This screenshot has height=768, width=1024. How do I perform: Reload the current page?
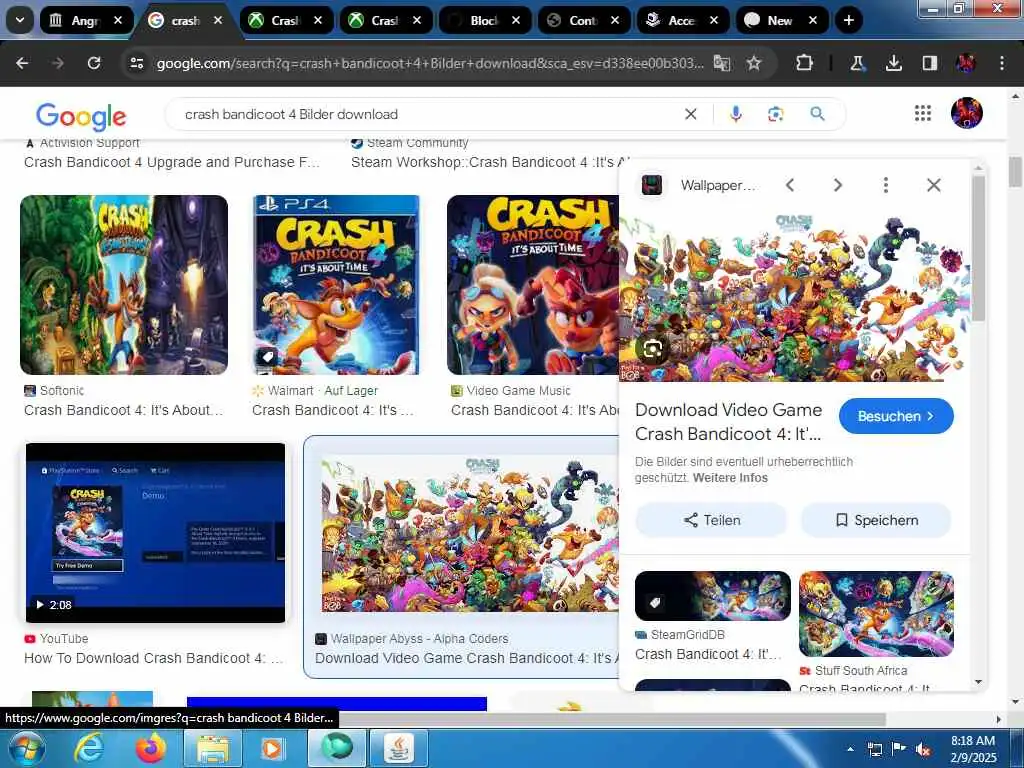[x=94, y=63]
